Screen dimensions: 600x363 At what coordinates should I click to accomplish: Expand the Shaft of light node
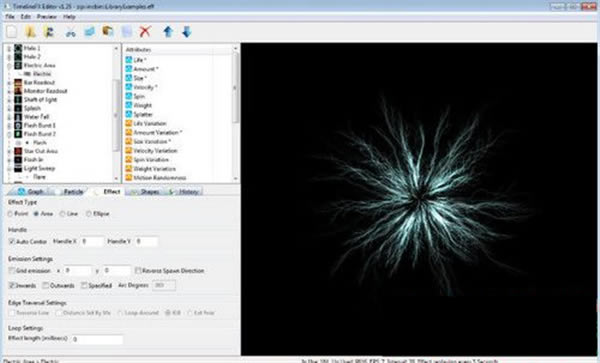(9, 99)
